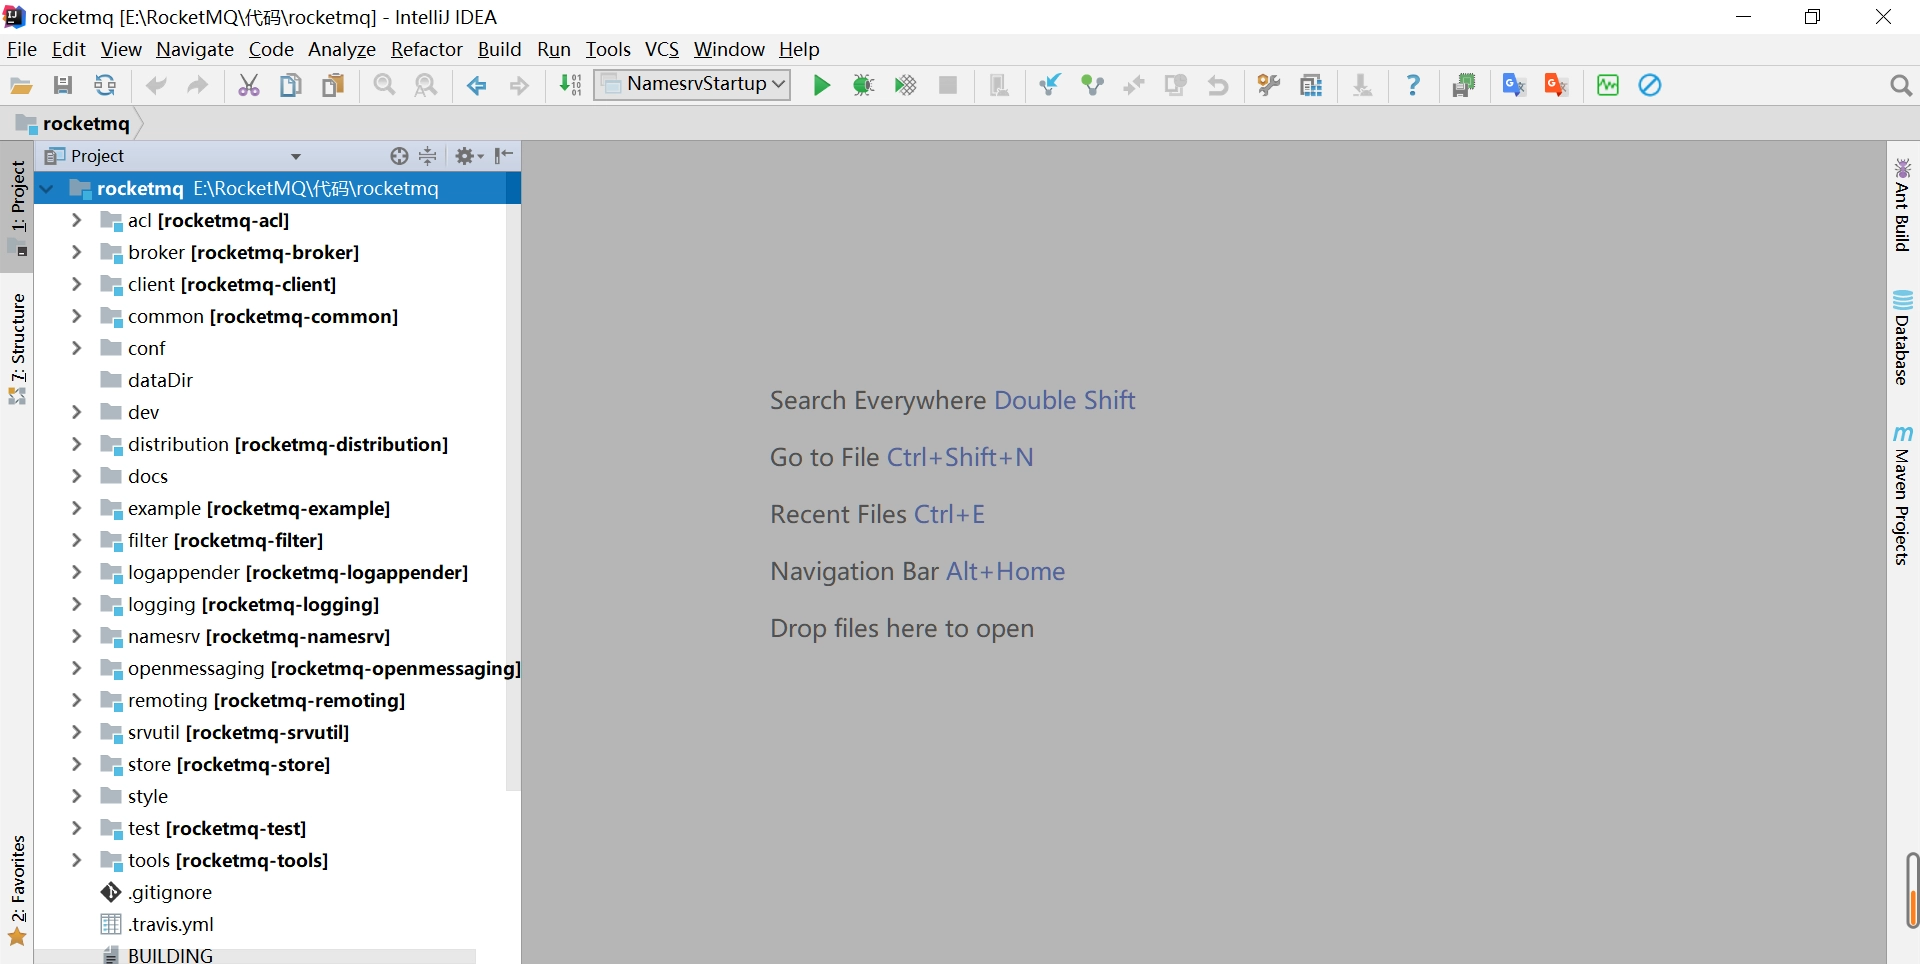The image size is (1920, 964).
Task: Open the File menu
Action: [21, 49]
